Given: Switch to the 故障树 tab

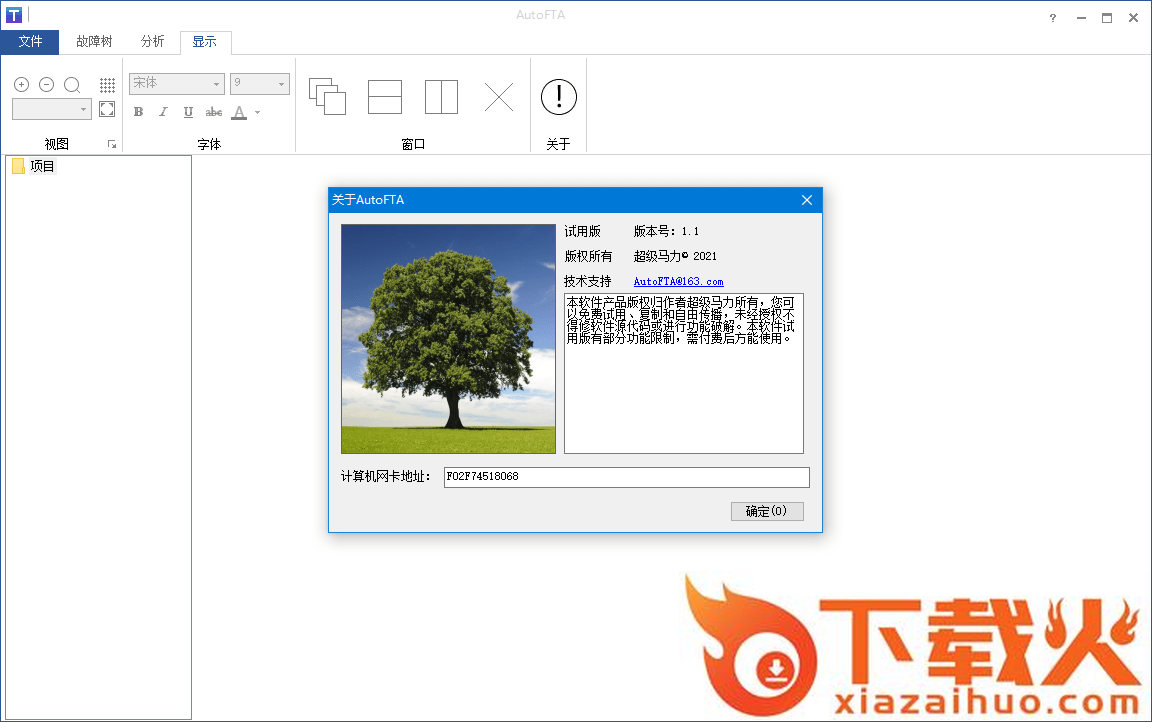Looking at the screenshot, I should click(x=94, y=42).
